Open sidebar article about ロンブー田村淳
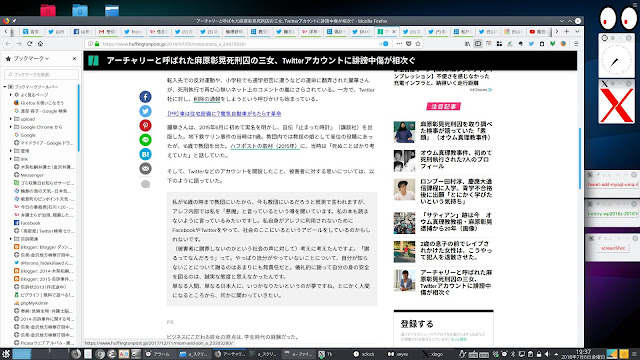This screenshot has height=360, width=640. [456, 191]
